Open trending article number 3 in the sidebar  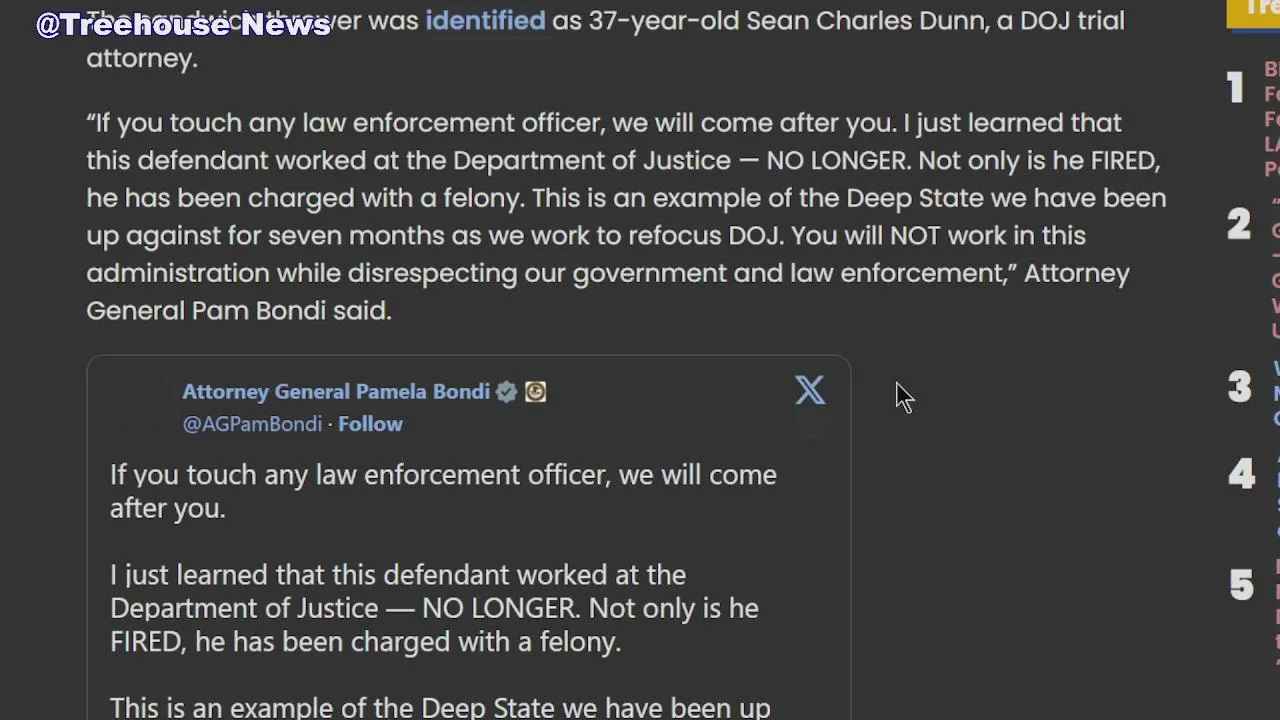1276,393
